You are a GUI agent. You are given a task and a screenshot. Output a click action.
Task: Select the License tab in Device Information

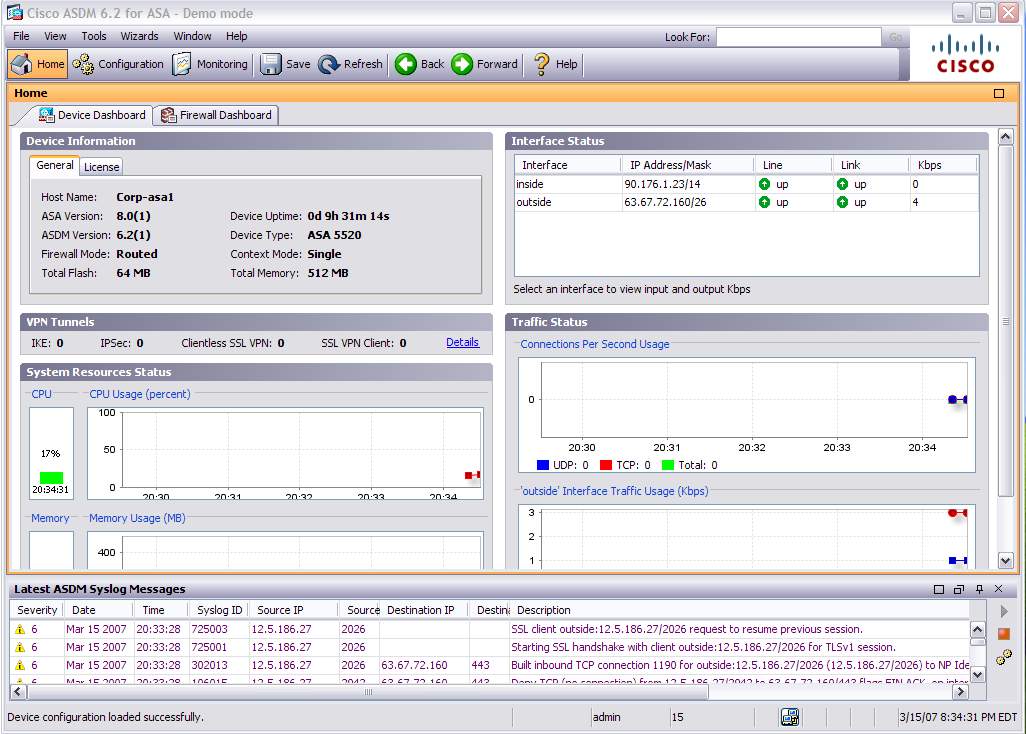[101, 167]
